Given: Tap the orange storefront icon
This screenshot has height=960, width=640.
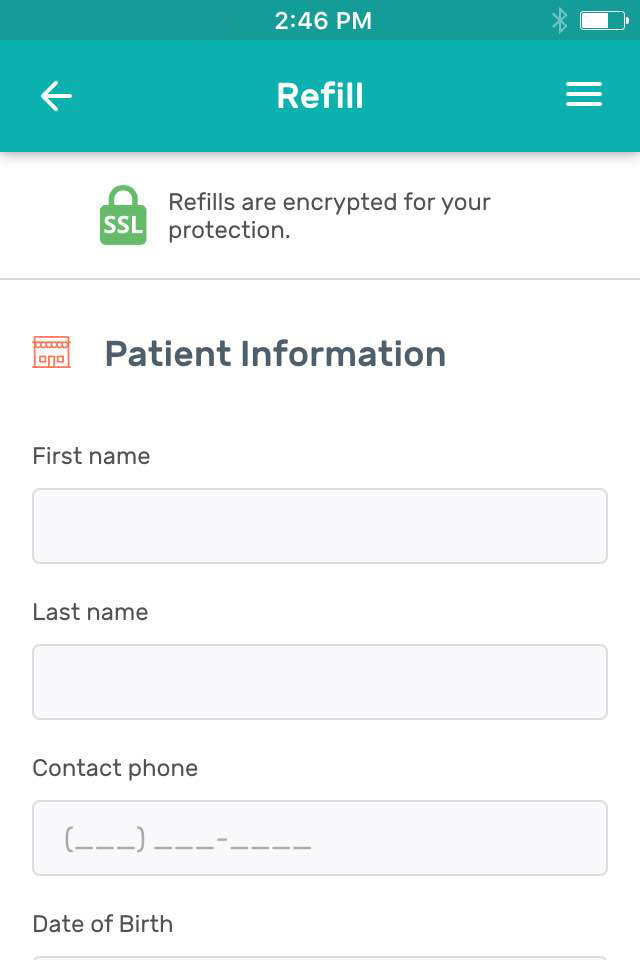Looking at the screenshot, I should 52,353.
